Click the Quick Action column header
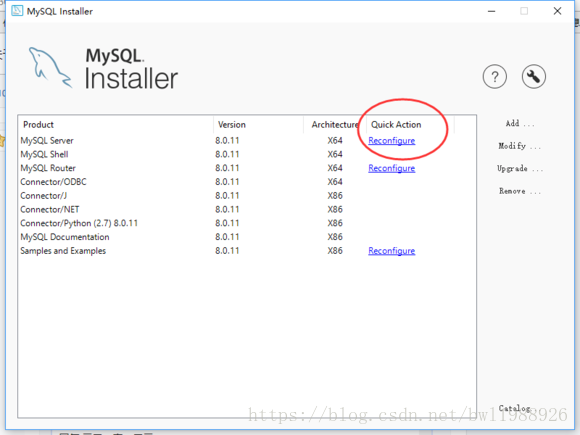 click(x=410, y=125)
